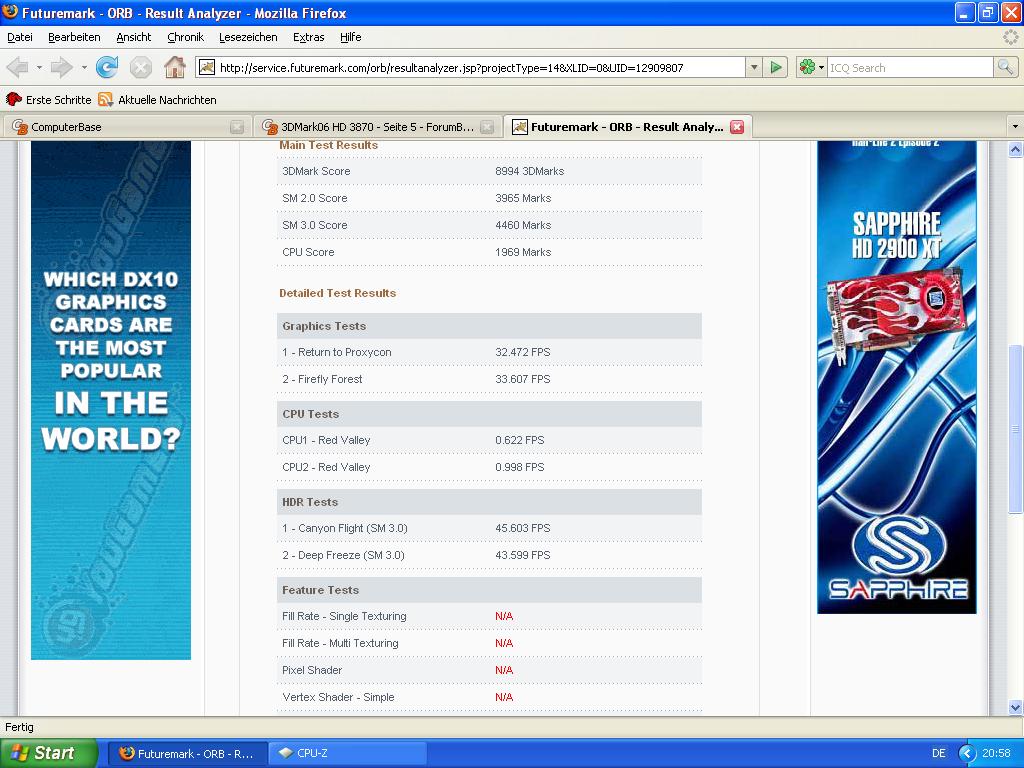Close the Futuremark Result Analyzer tab

point(737,127)
